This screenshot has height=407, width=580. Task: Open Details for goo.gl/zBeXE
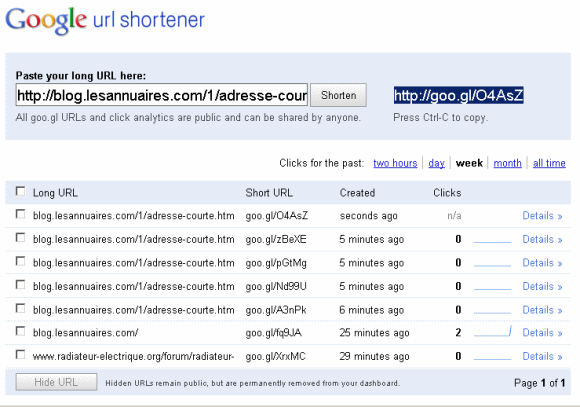pos(542,239)
